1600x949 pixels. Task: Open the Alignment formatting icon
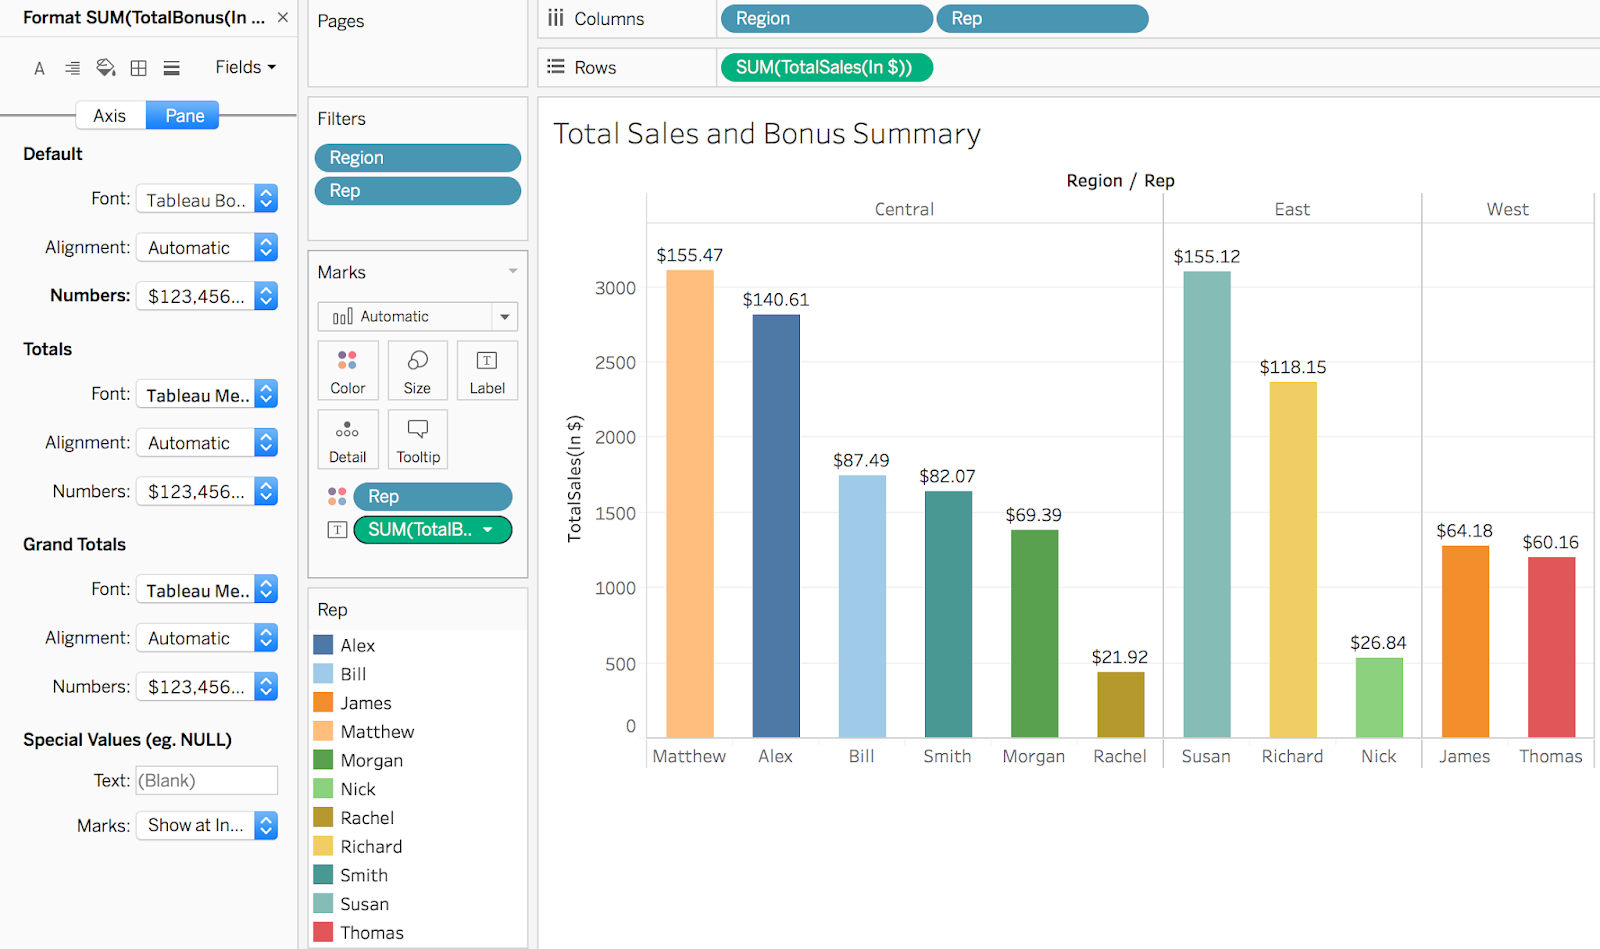click(72, 67)
